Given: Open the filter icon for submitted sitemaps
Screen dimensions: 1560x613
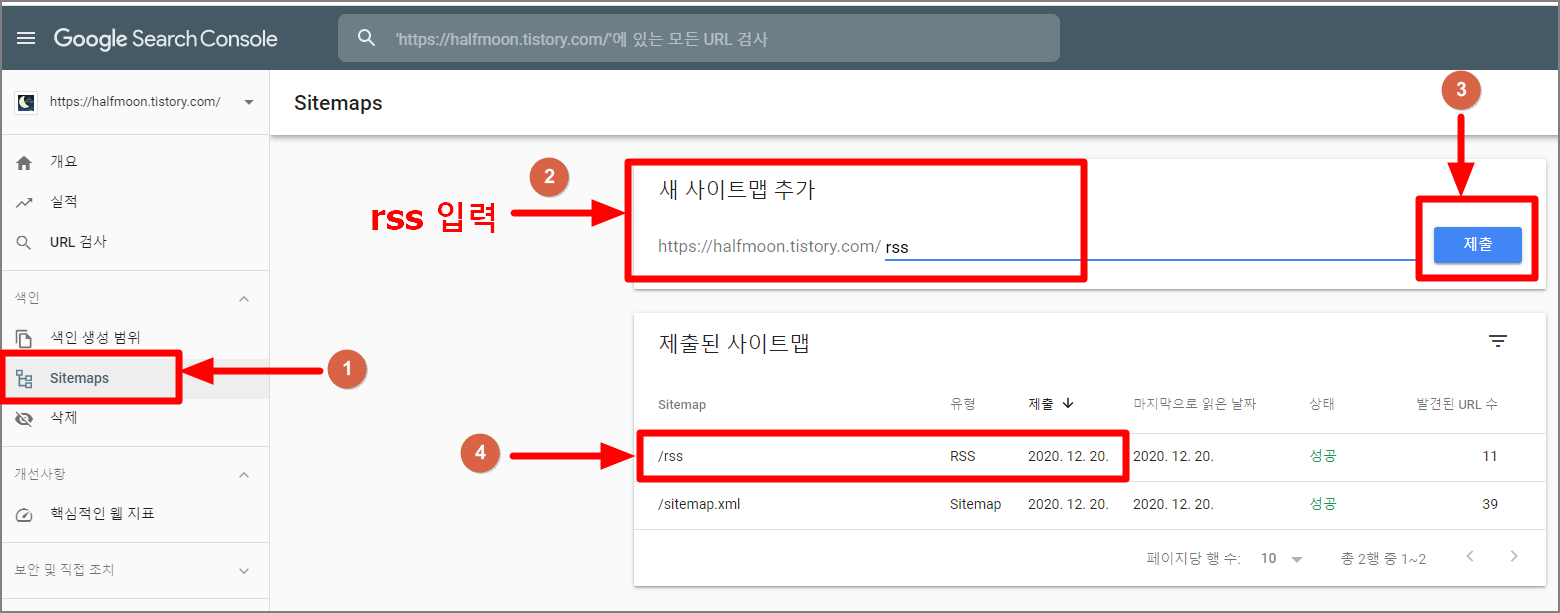Looking at the screenshot, I should [x=1497, y=342].
